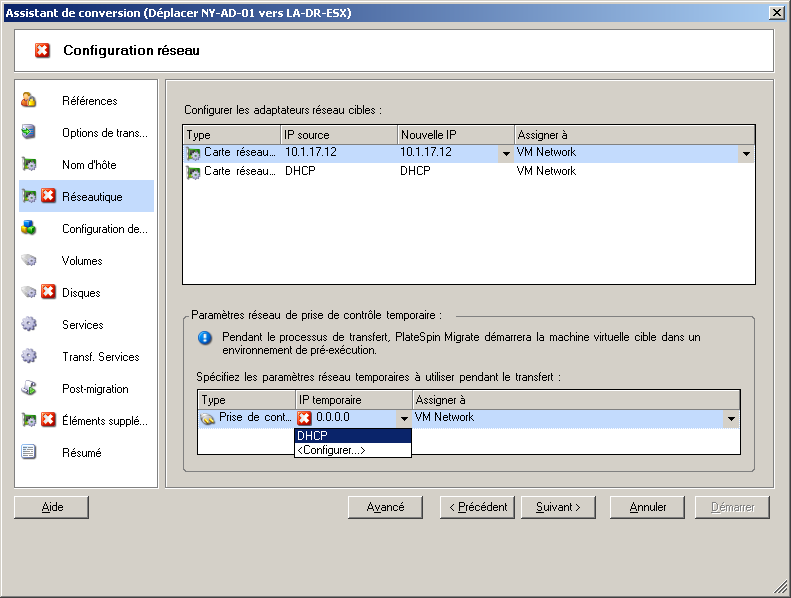Select VM Network in the second adapter row
The height and width of the screenshot is (598, 791).
(546, 171)
